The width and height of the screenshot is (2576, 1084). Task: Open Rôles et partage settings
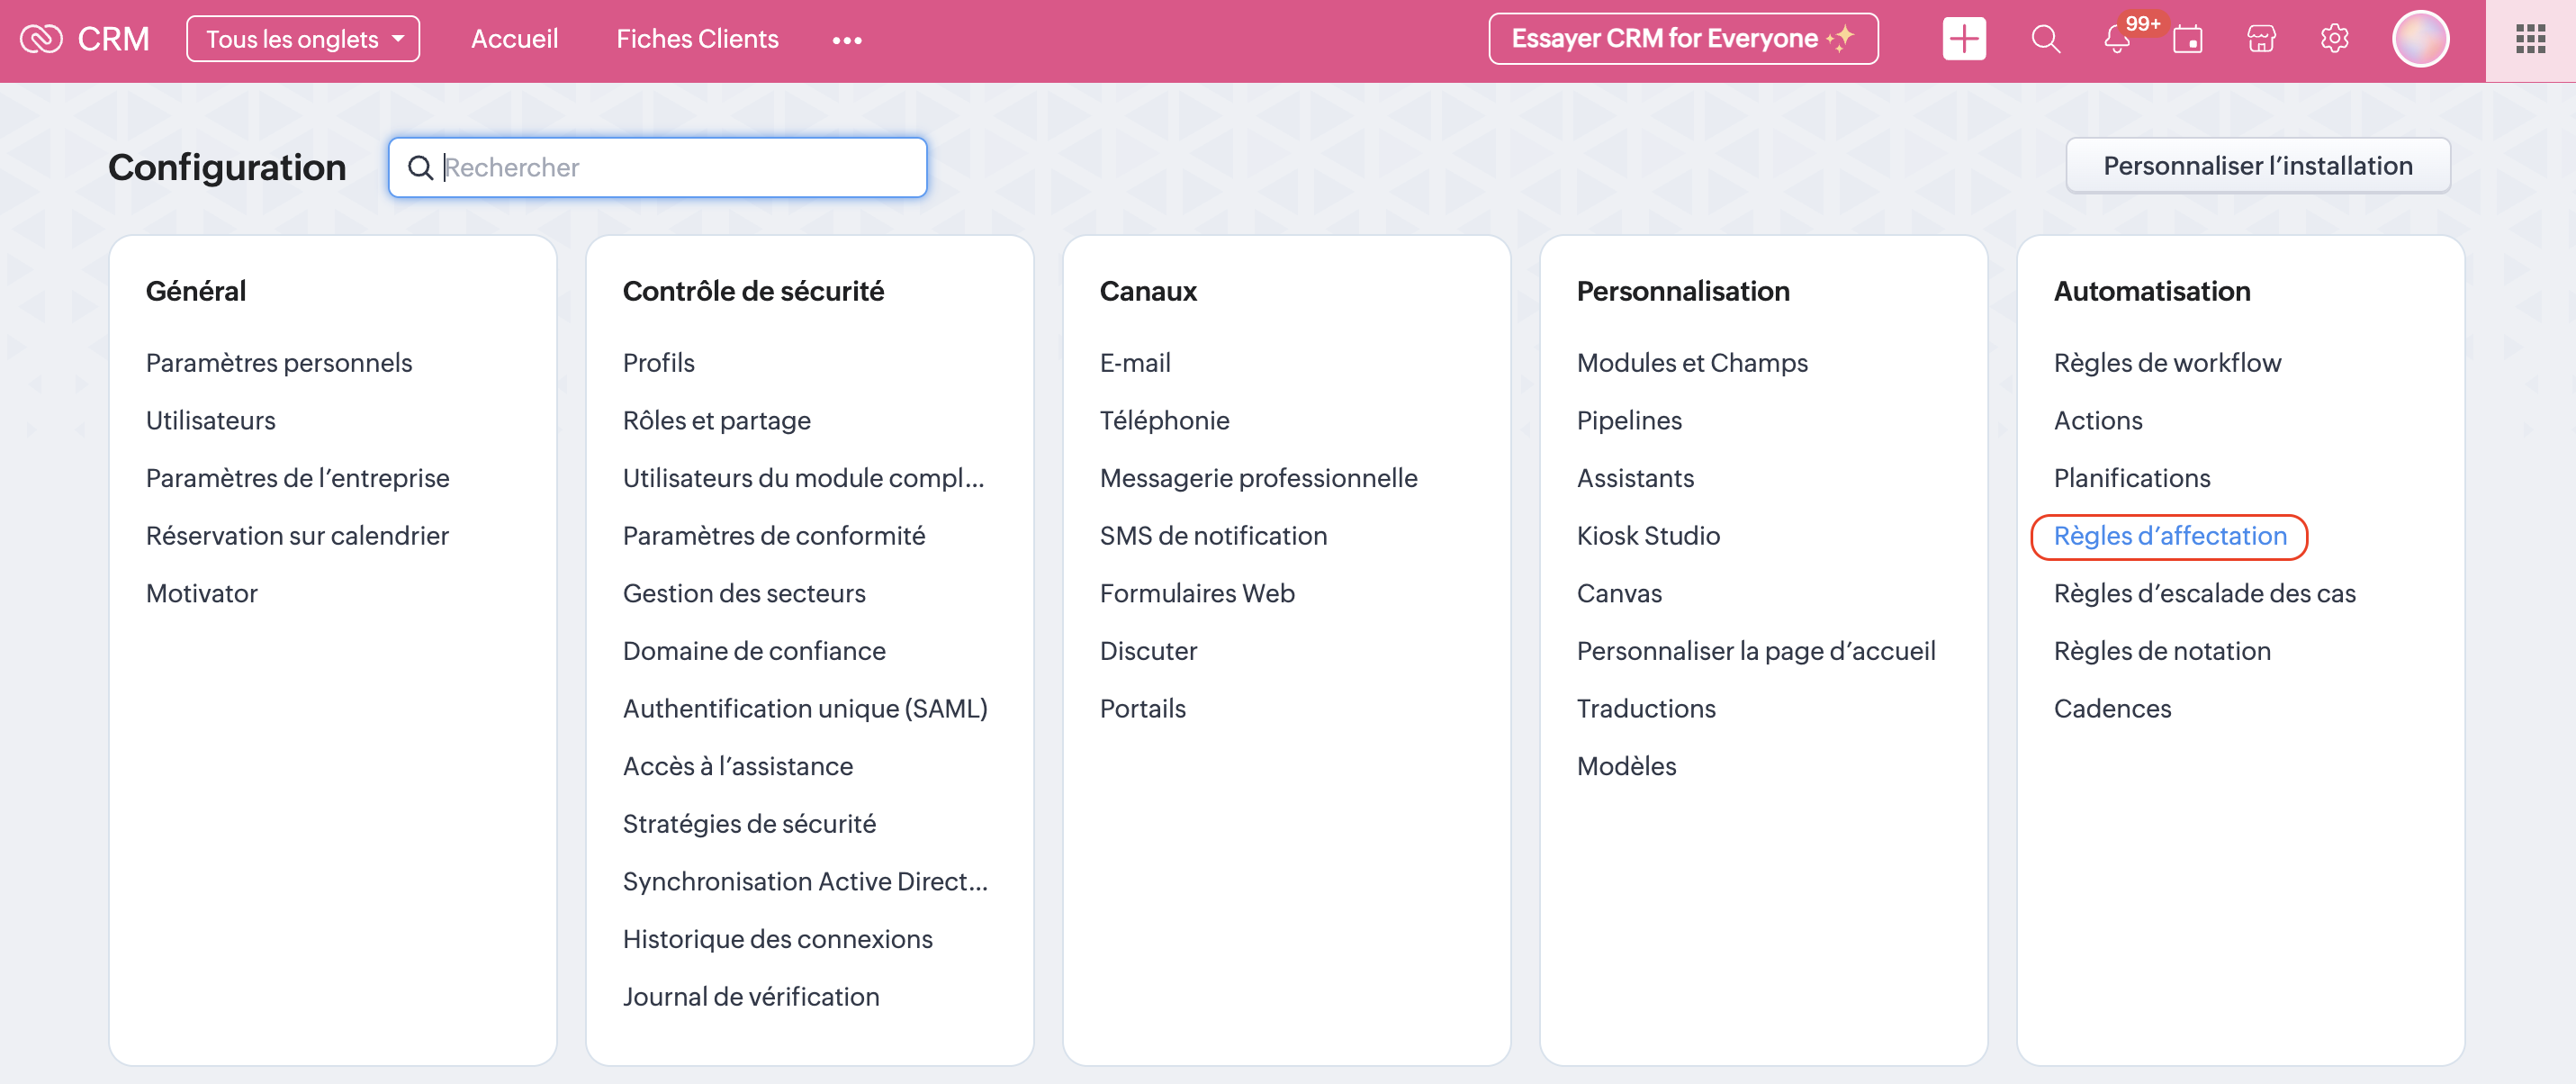coord(716,421)
